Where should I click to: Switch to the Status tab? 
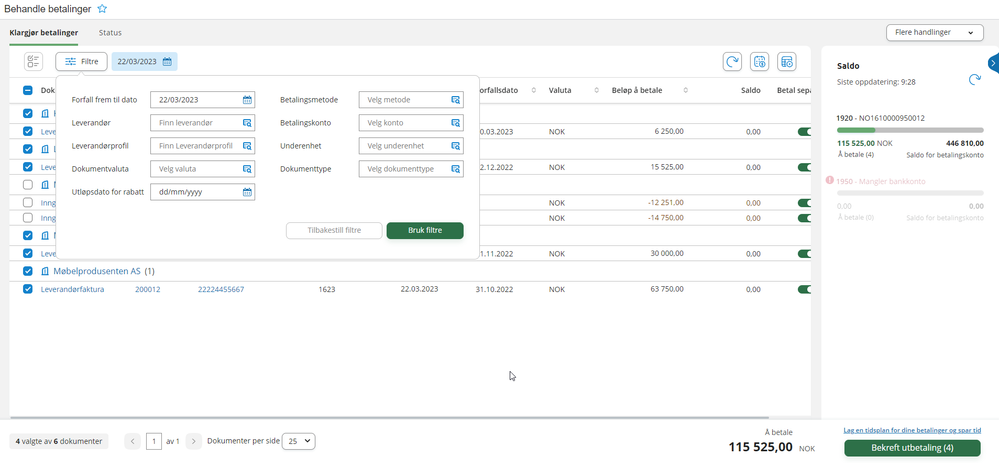[x=110, y=32]
